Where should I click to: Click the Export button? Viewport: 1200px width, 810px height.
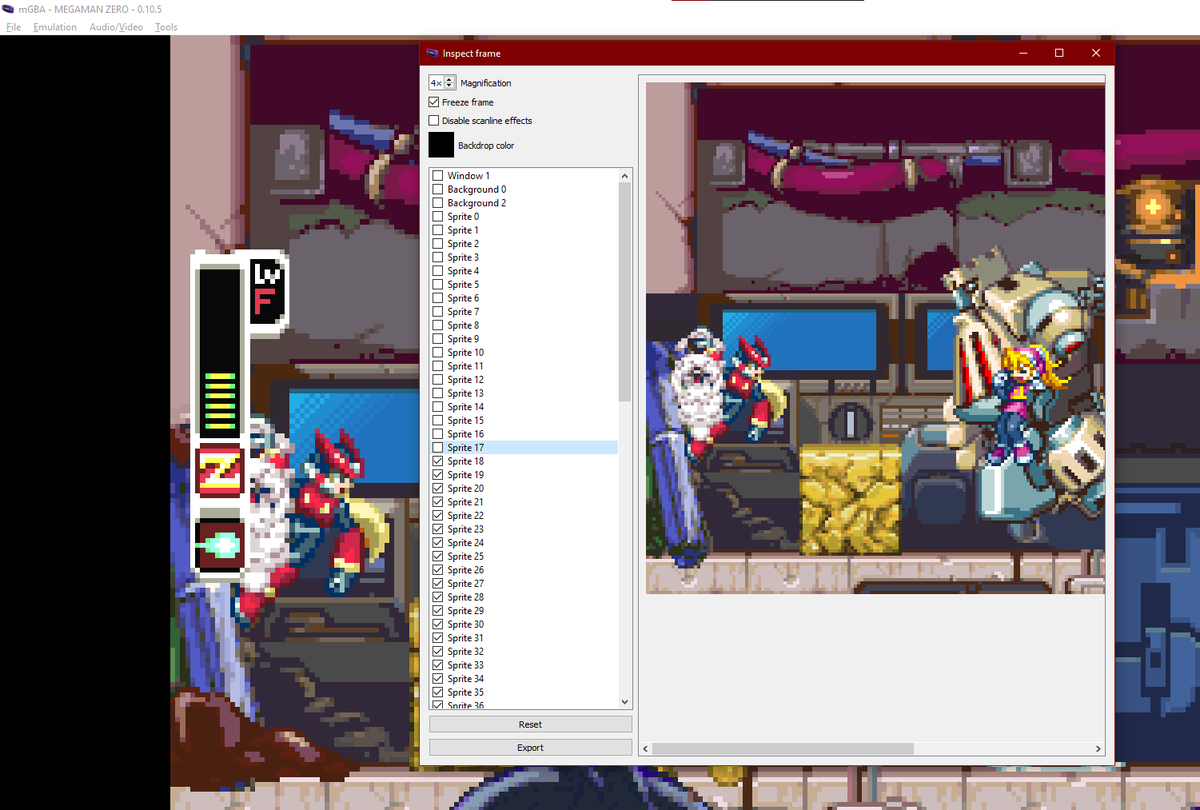[x=530, y=747]
